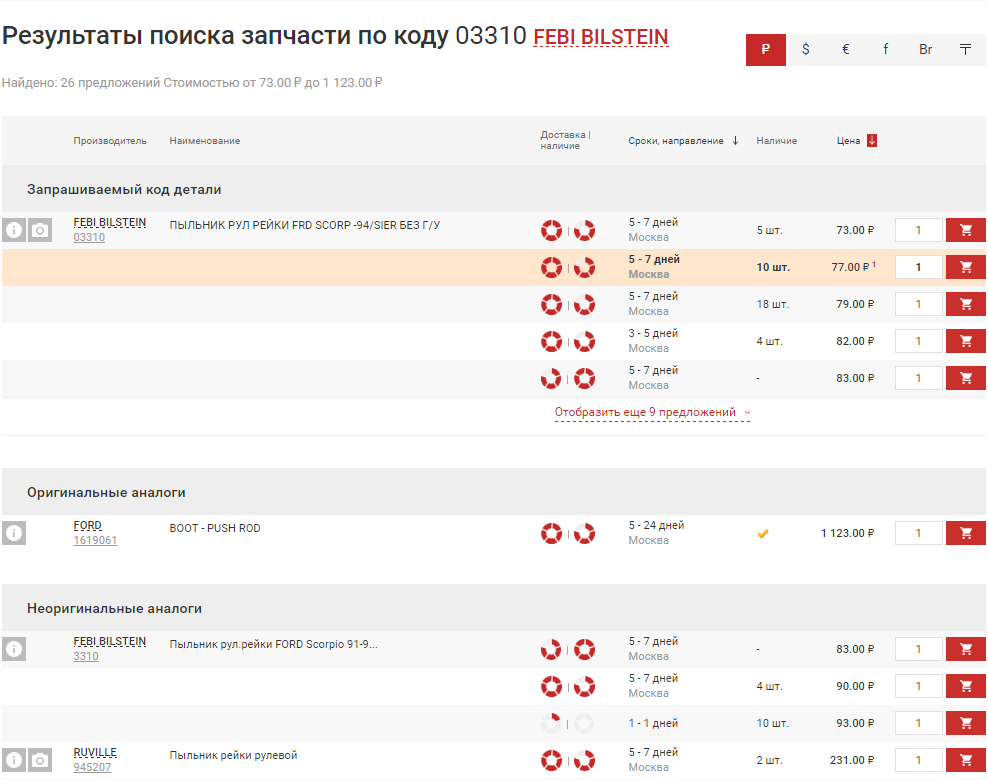988x780 pixels.
Task: Click the Производитель column header
Action: click(x=110, y=141)
